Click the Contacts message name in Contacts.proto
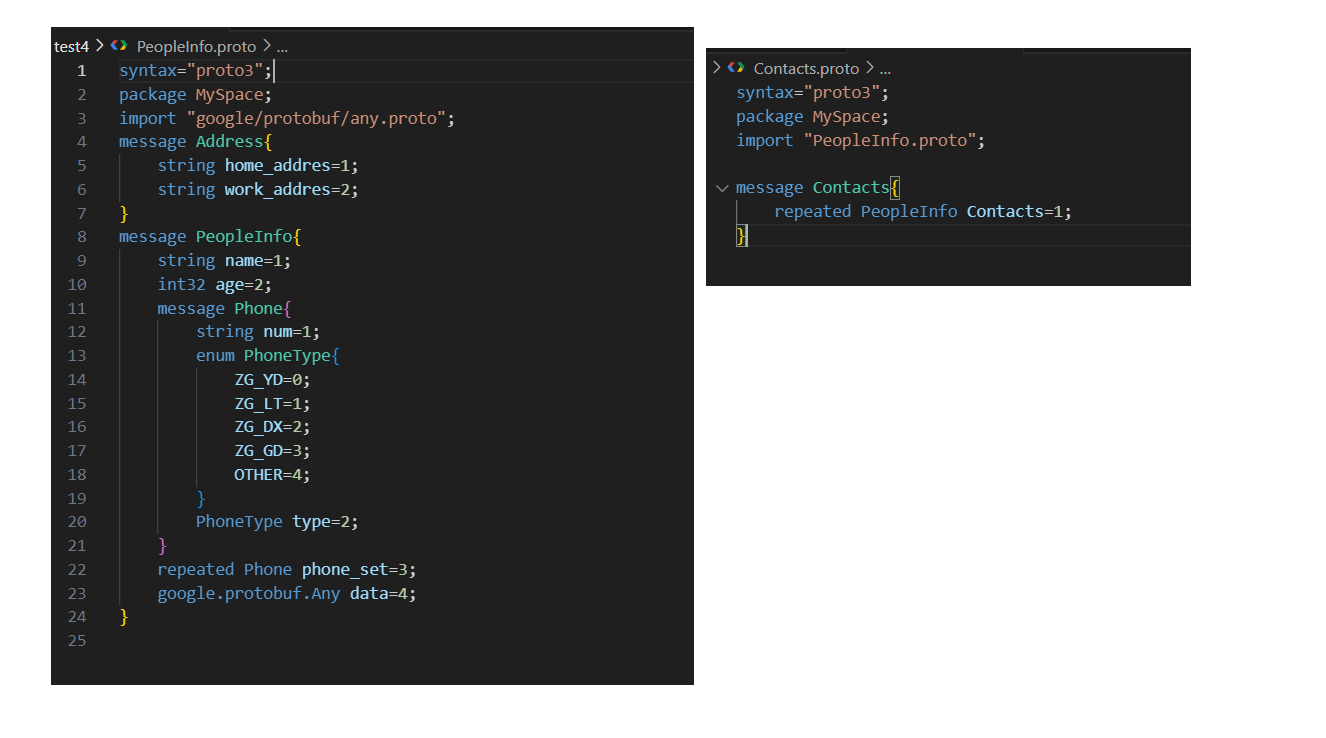The height and width of the screenshot is (738, 1326). point(851,188)
